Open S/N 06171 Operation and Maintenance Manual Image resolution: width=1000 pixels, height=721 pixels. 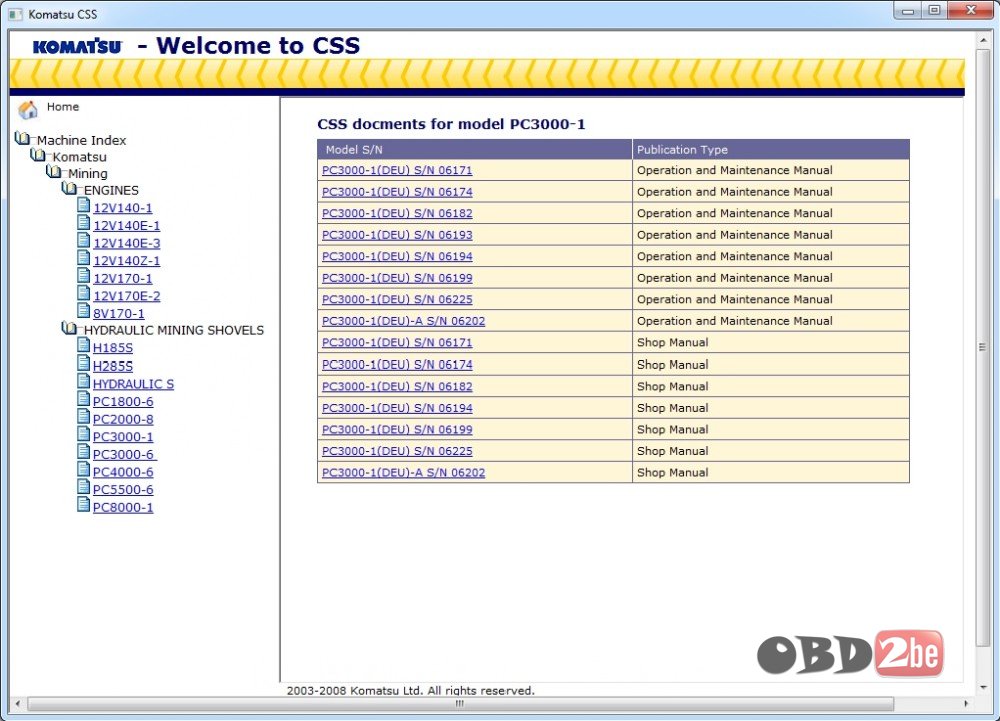coord(397,170)
